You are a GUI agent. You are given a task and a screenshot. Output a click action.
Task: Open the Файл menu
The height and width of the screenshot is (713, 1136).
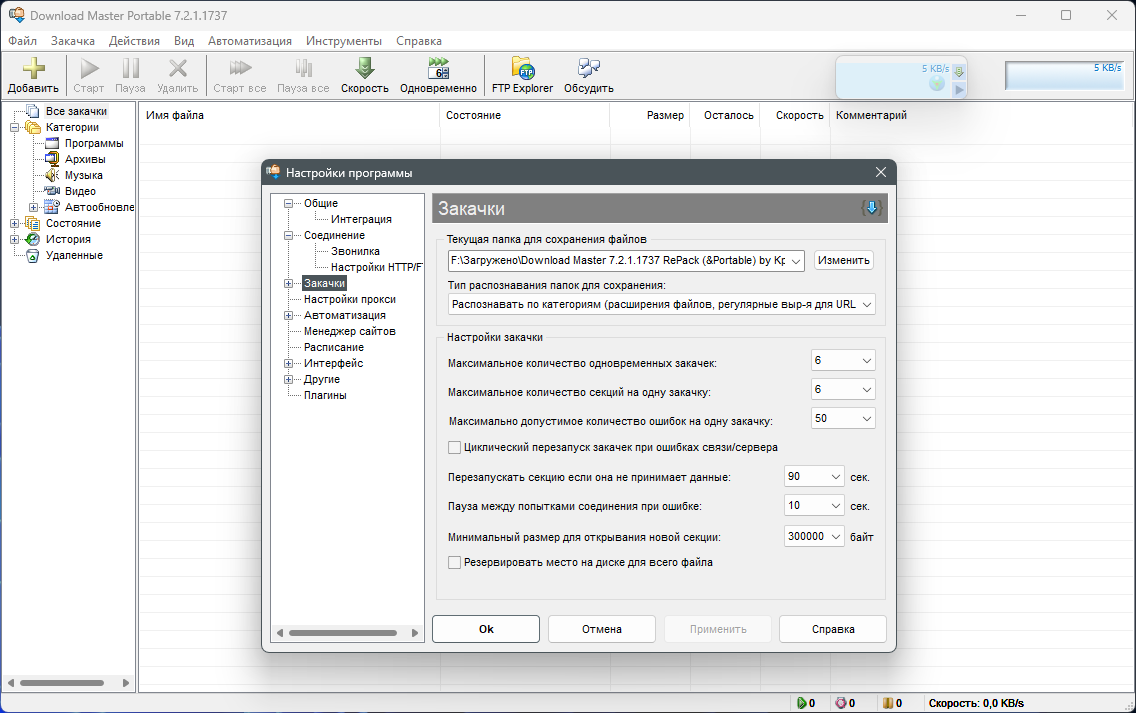[22, 41]
